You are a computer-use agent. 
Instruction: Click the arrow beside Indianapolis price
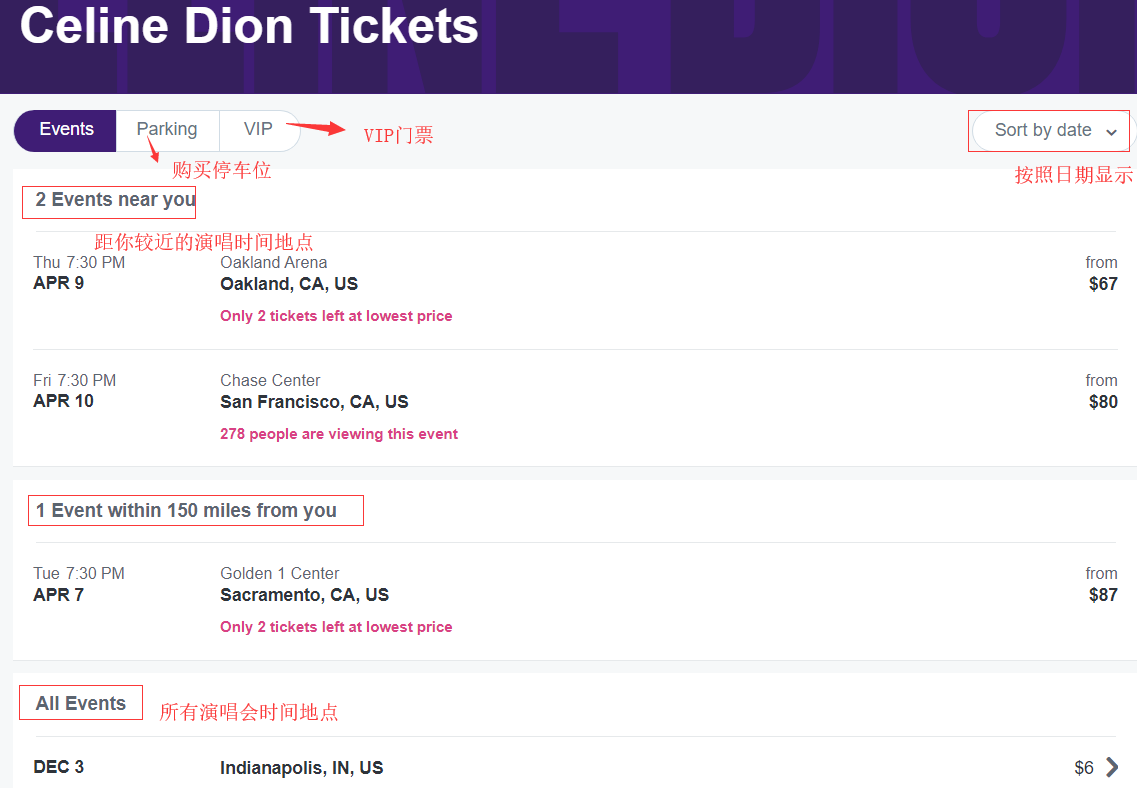pyautogui.click(x=1112, y=768)
